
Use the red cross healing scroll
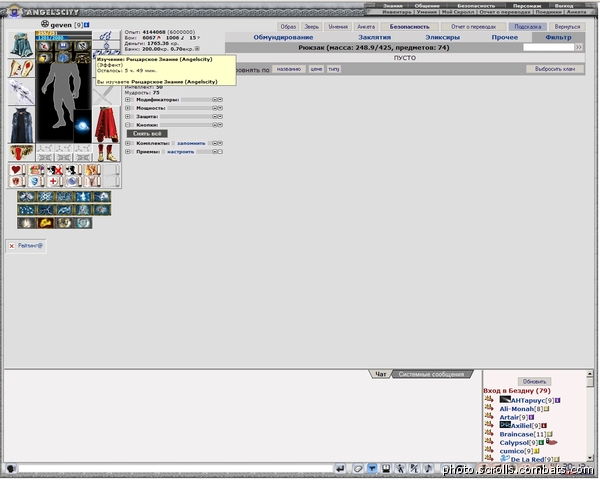[54, 181]
